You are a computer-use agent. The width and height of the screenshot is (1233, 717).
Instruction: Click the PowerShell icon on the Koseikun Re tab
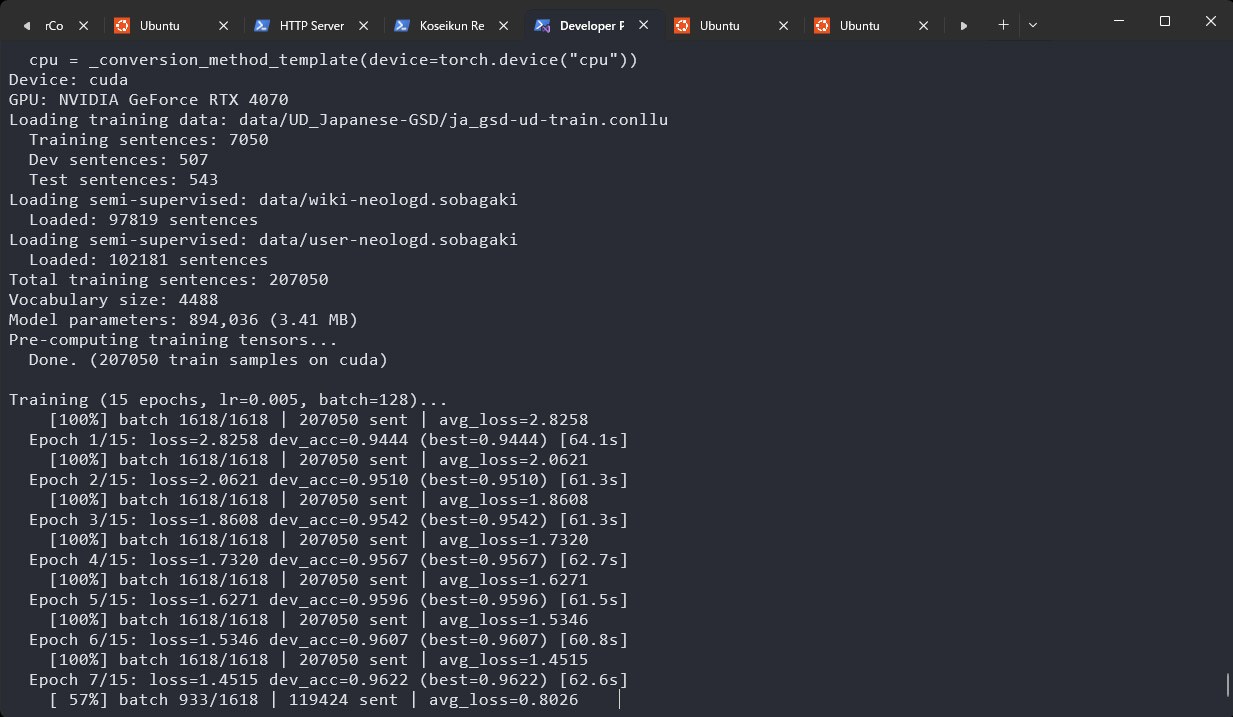click(x=402, y=25)
